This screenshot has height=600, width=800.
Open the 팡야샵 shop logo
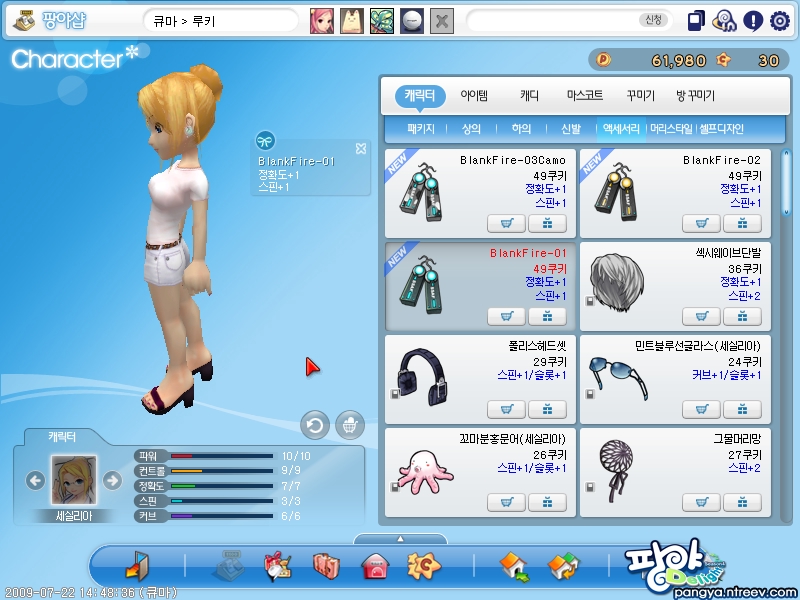pos(49,21)
